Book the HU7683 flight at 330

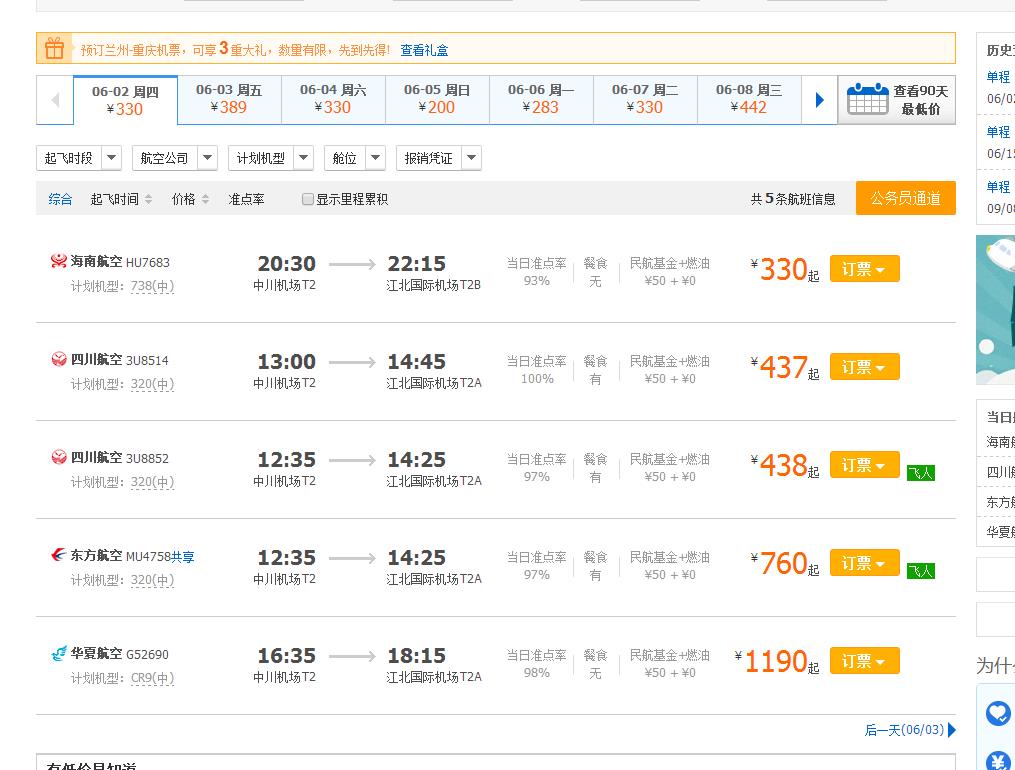(864, 269)
